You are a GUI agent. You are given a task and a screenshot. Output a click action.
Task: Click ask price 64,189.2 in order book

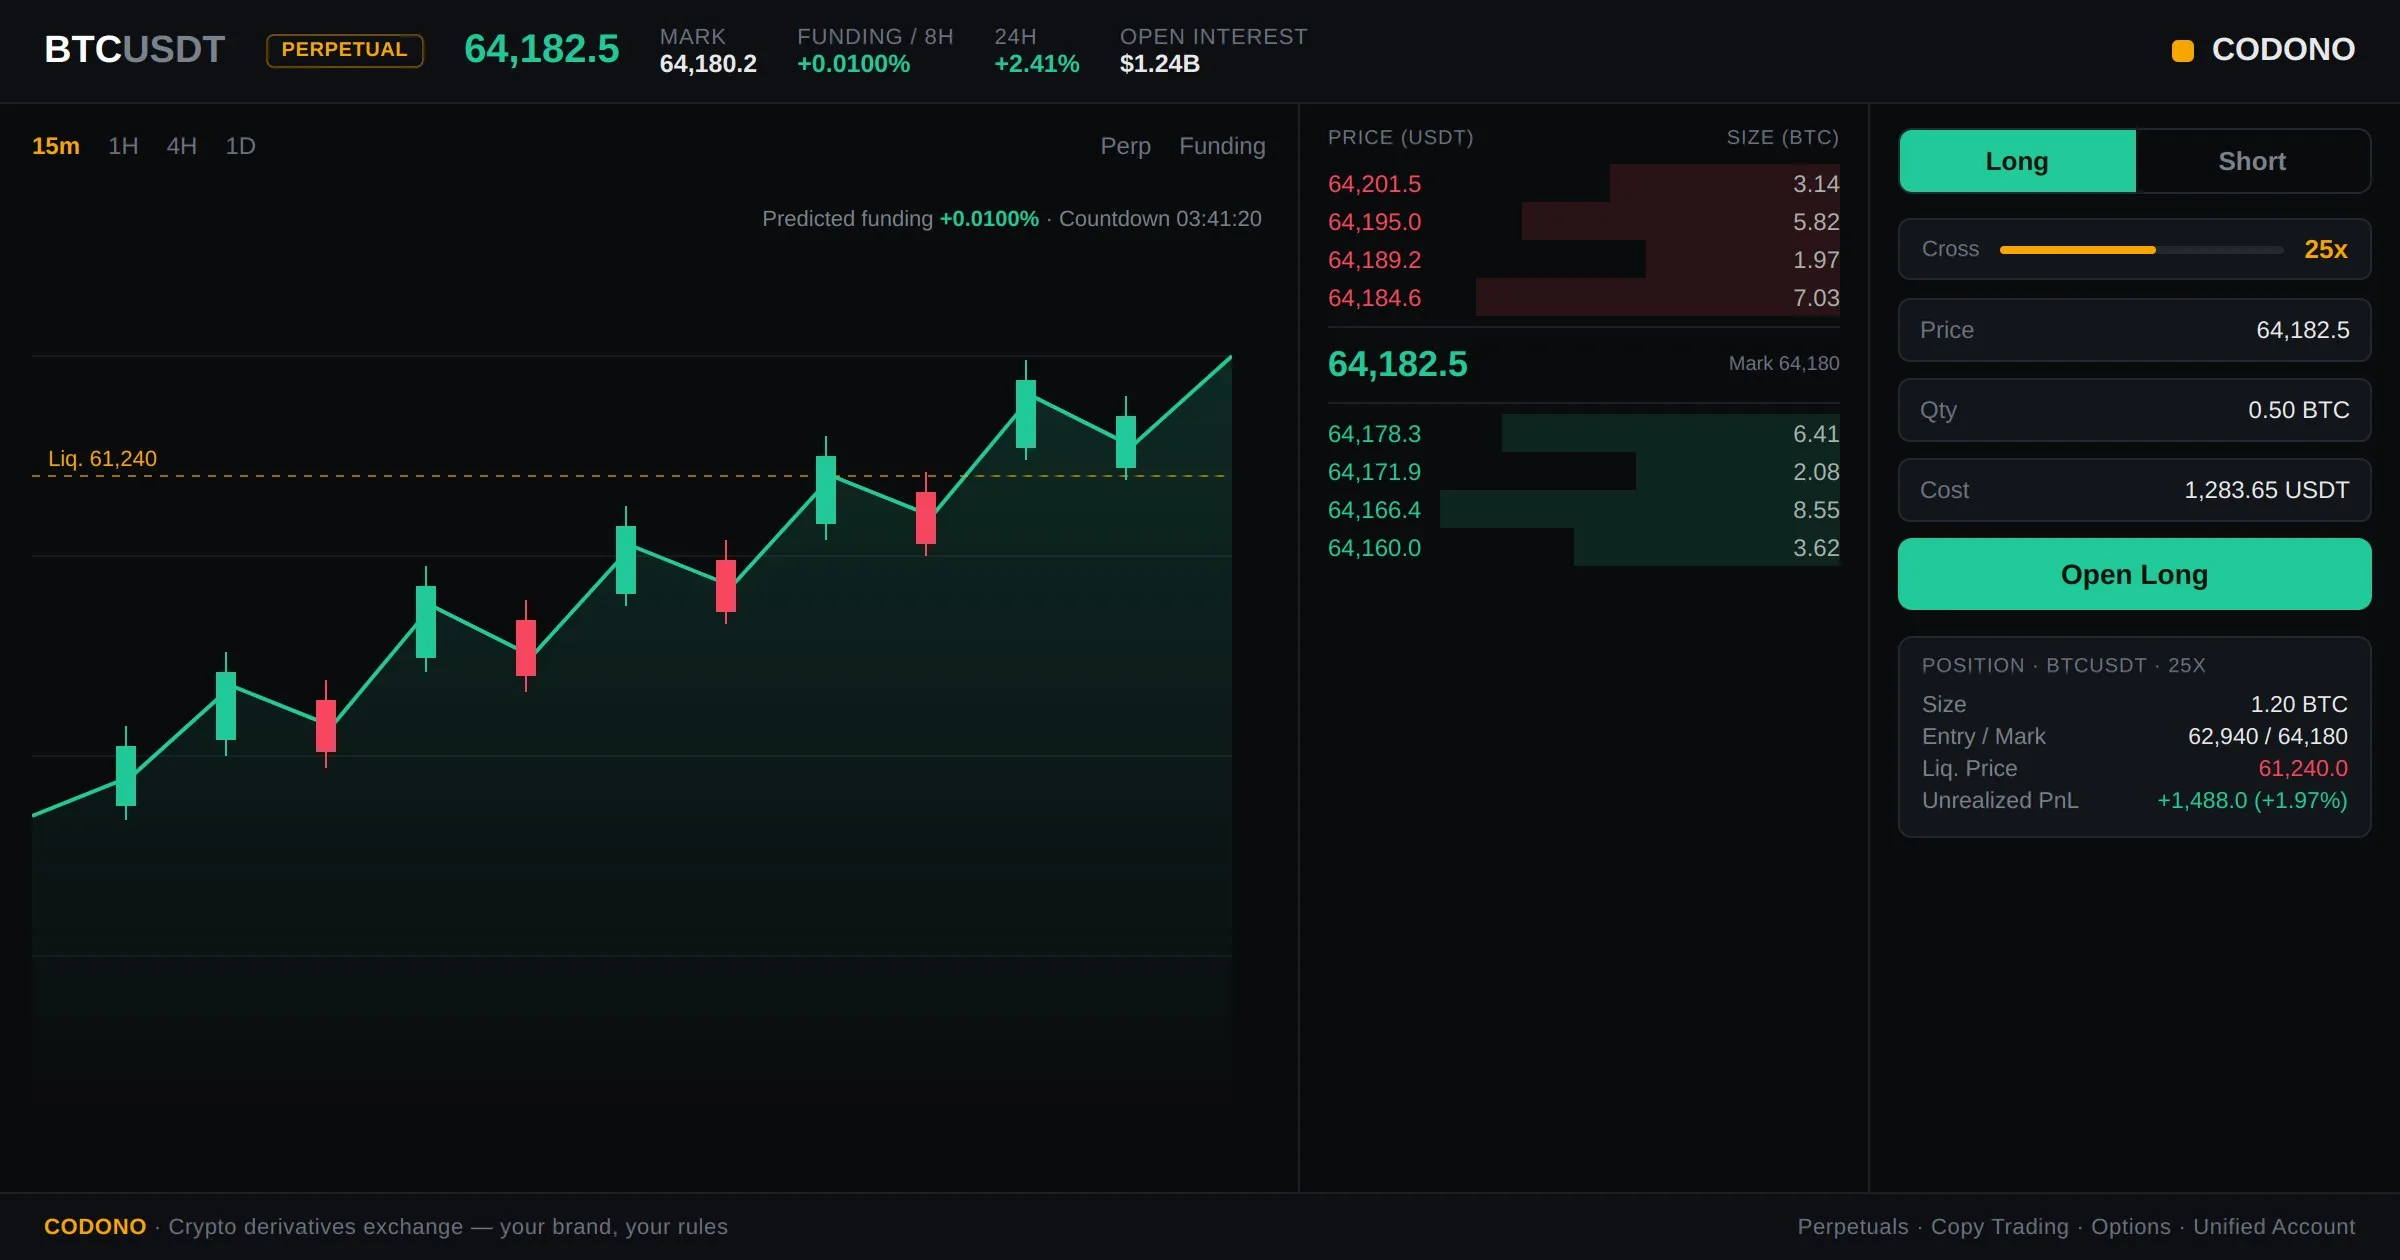1374,260
